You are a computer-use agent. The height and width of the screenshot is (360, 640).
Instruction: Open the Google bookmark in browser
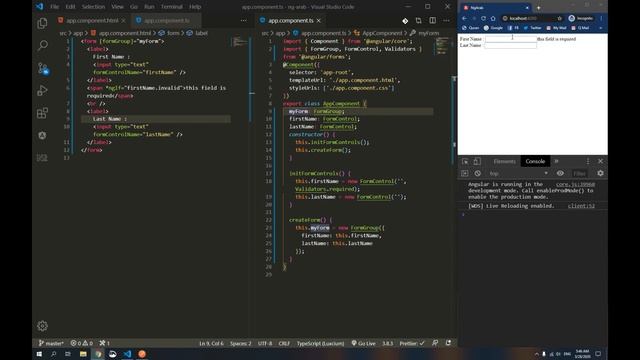(x=493, y=28)
